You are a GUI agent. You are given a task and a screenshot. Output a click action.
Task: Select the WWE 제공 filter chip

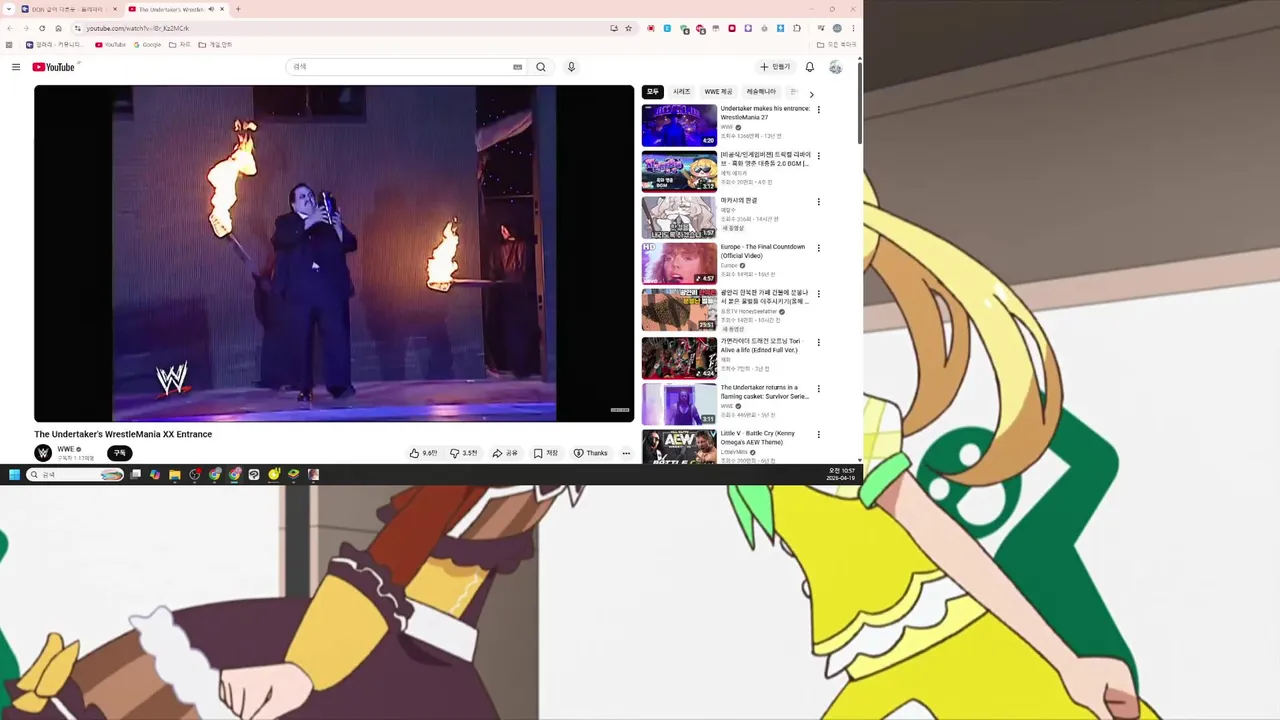pos(718,92)
